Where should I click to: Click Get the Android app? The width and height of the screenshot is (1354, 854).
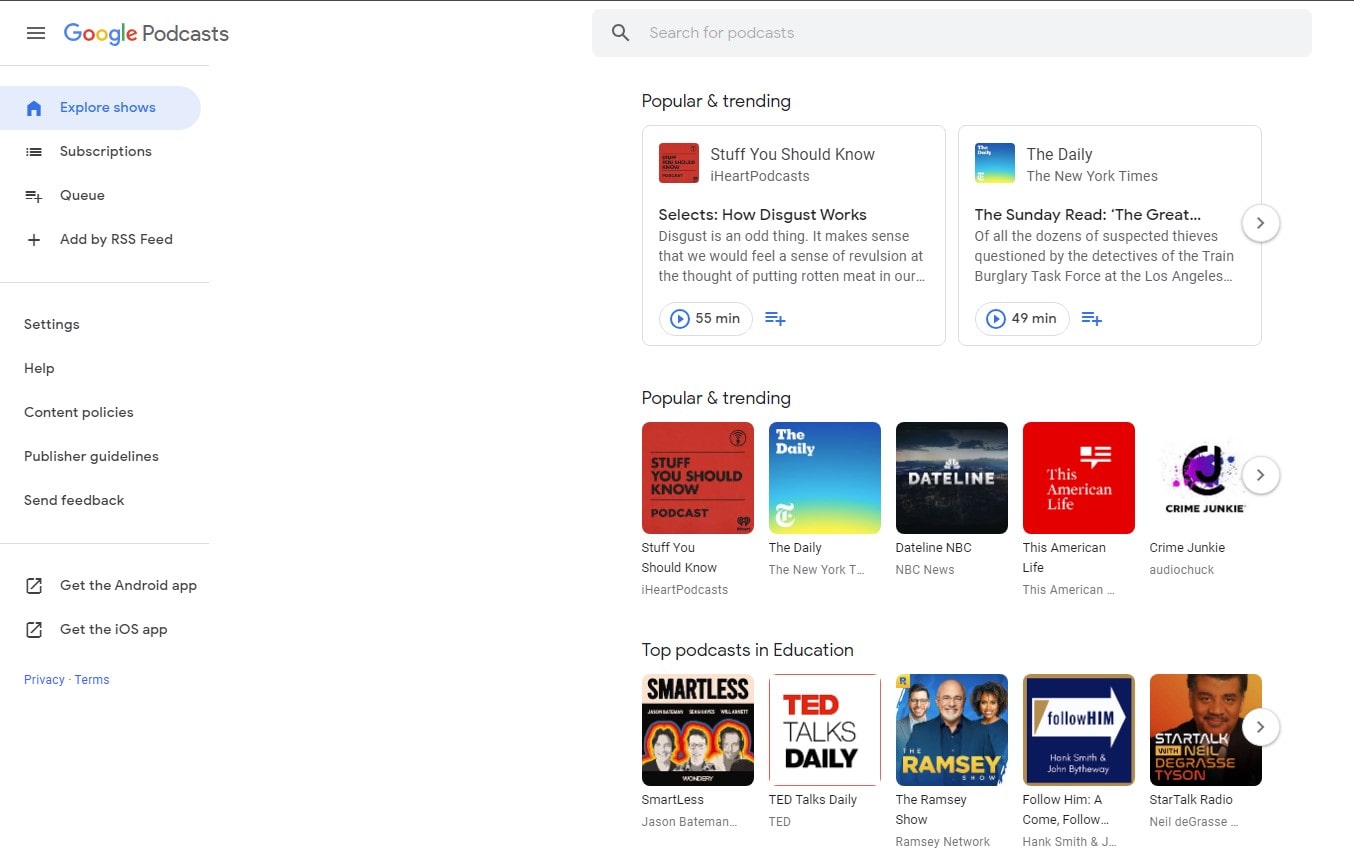[x=128, y=586]
